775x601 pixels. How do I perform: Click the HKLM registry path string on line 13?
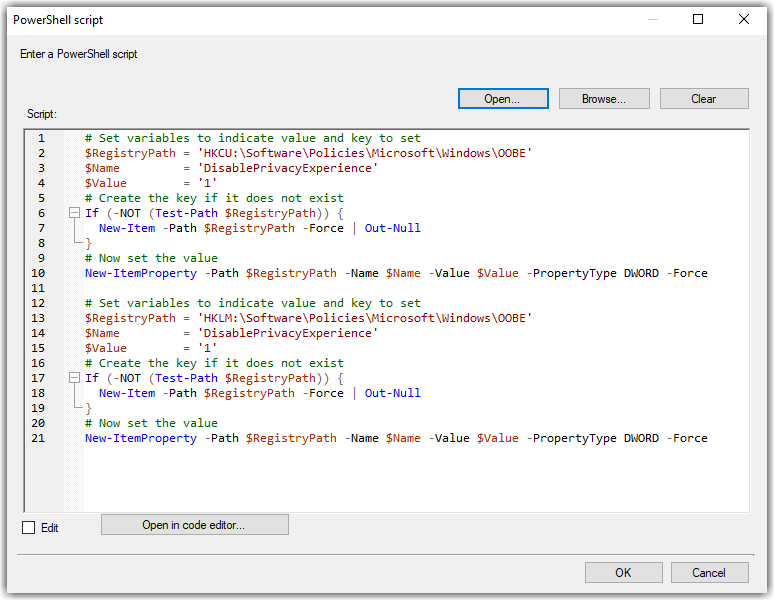tap(365, 318)
